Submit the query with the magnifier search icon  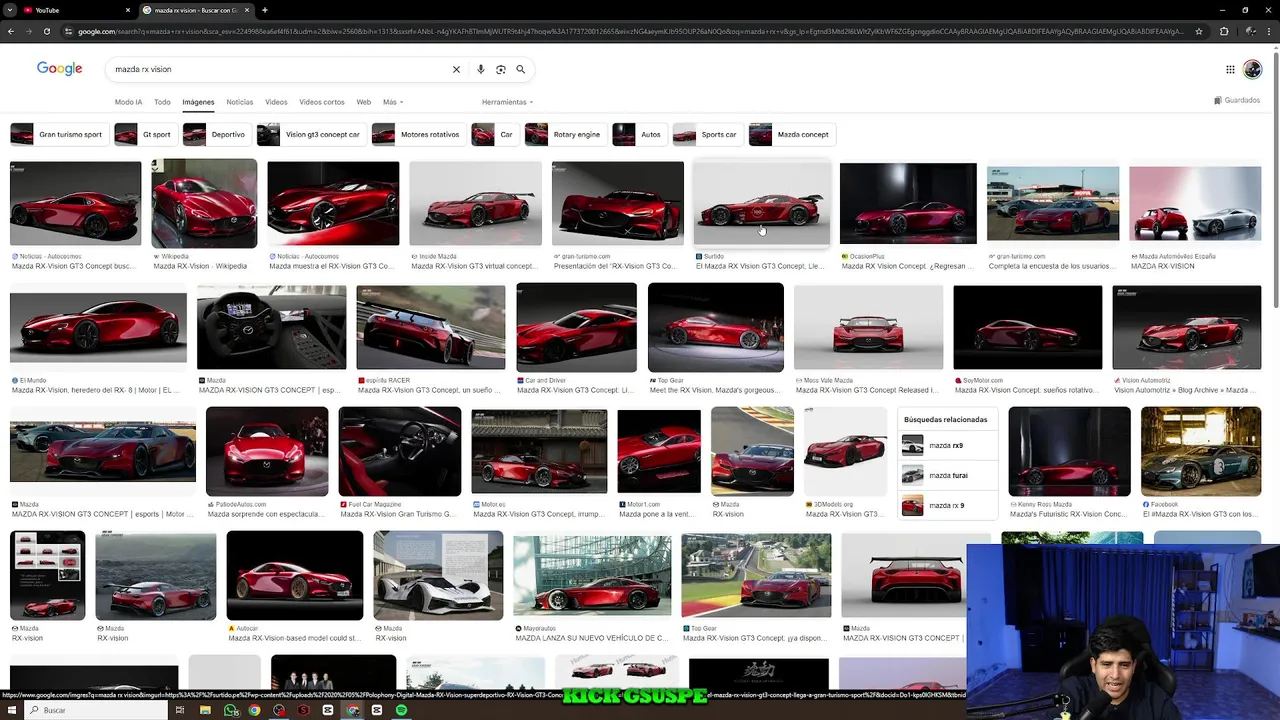click(x=520, y=69)
